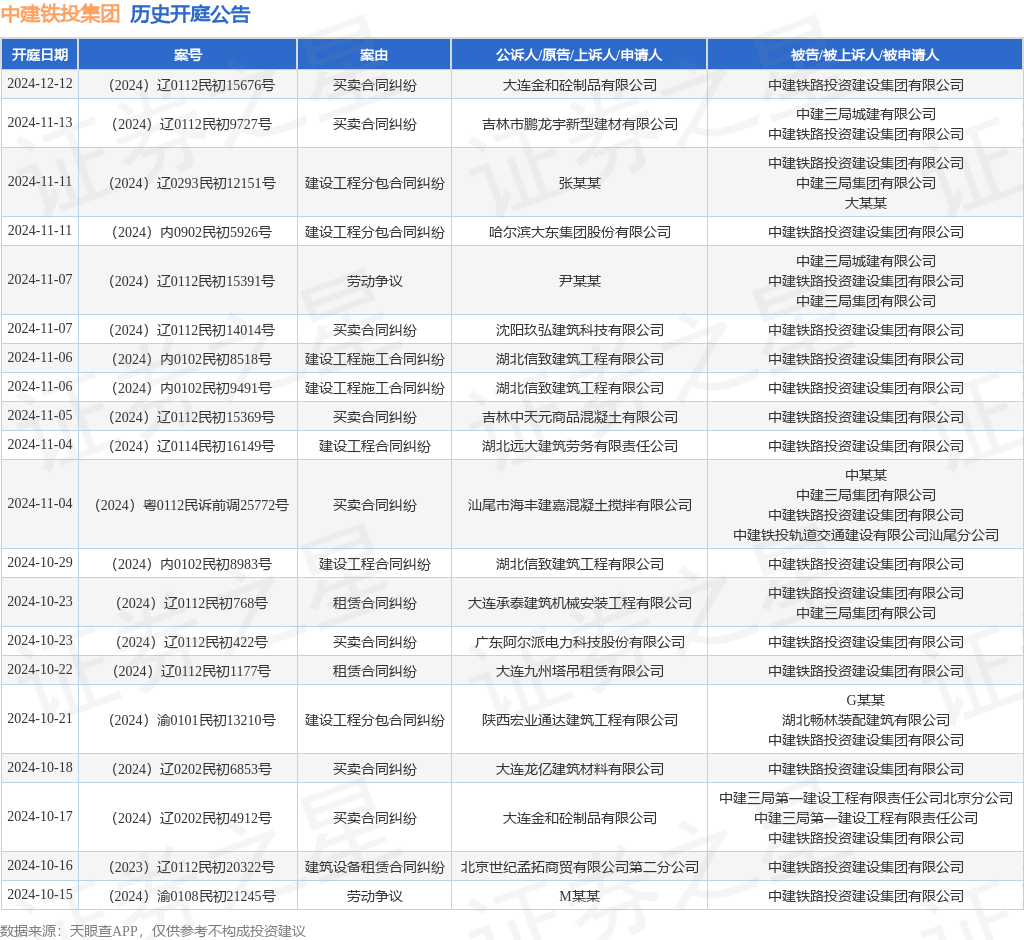This screenshot has width=1024, height=940.
Task: Click plaintiff 北京世纪孟拓商贸有限公司第二分公司
Action: coord(580,867)
